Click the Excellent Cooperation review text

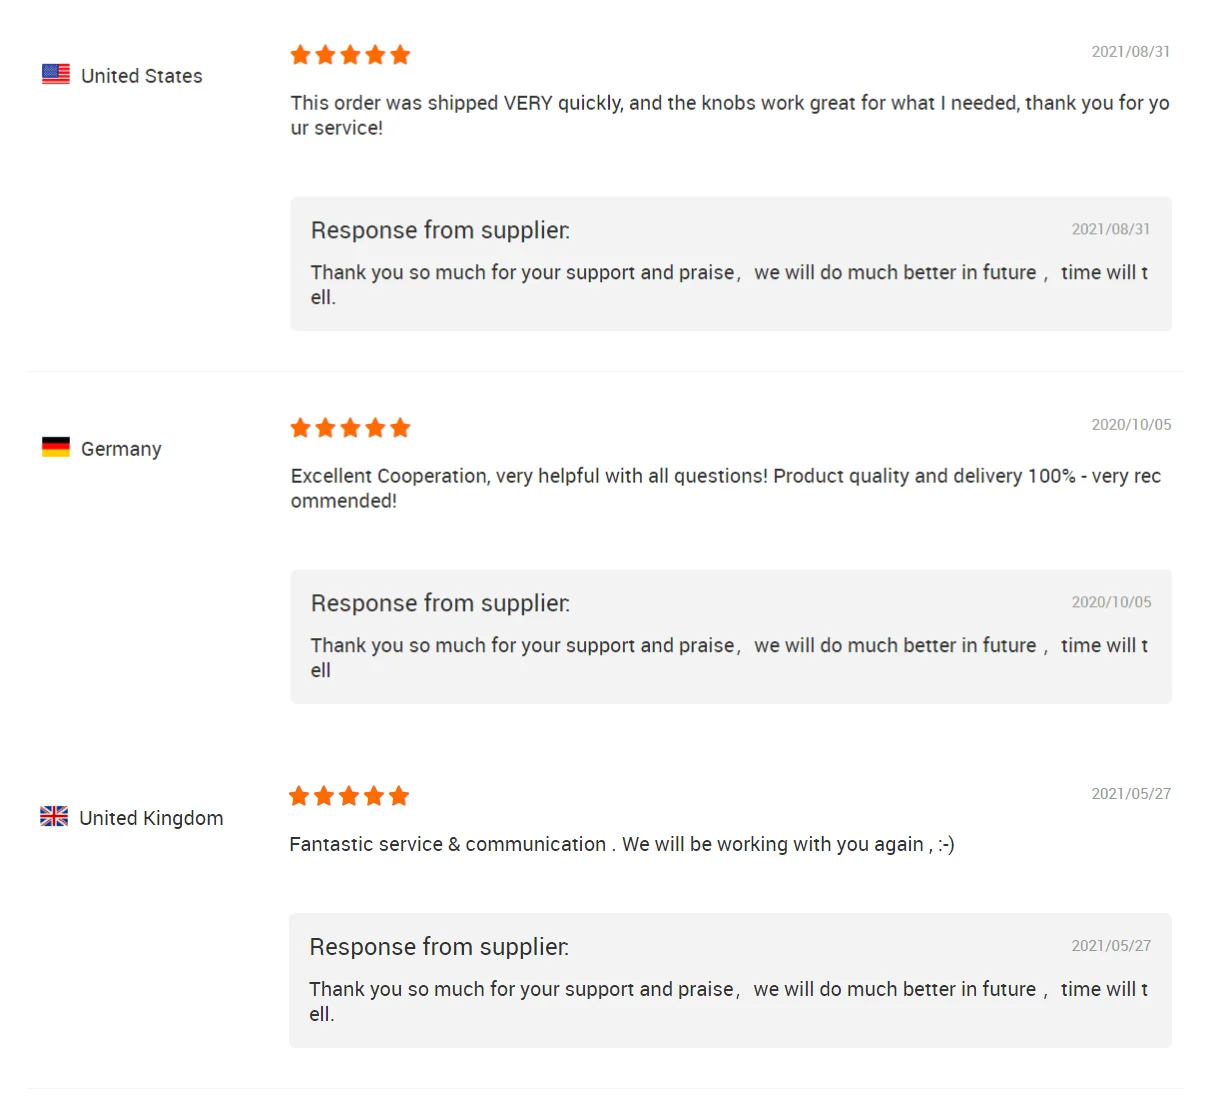coord(725,488)
